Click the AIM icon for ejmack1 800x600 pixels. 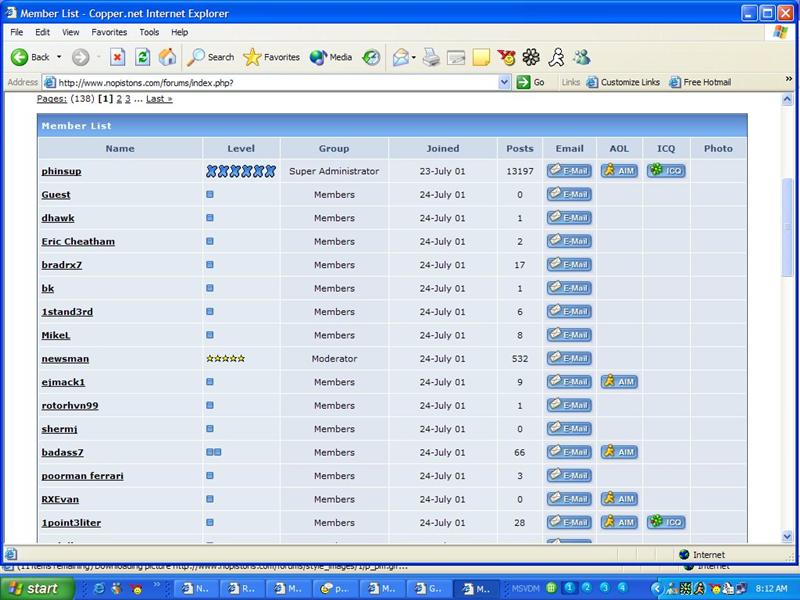619,382
